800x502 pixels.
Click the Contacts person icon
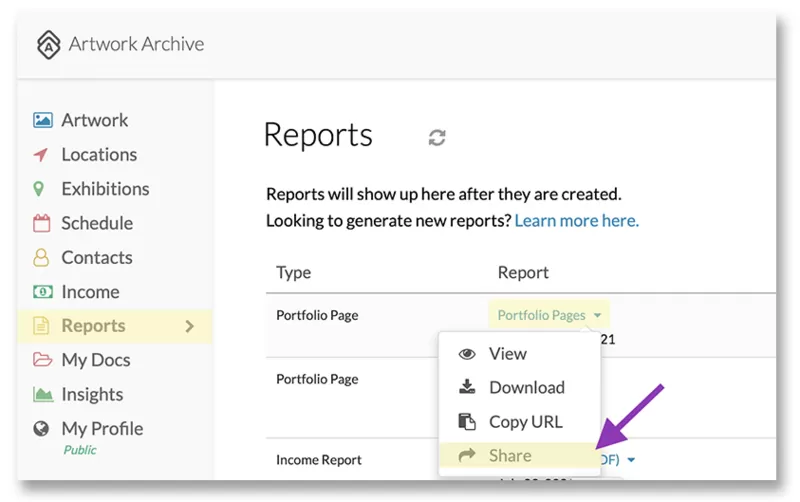[41, 258]
